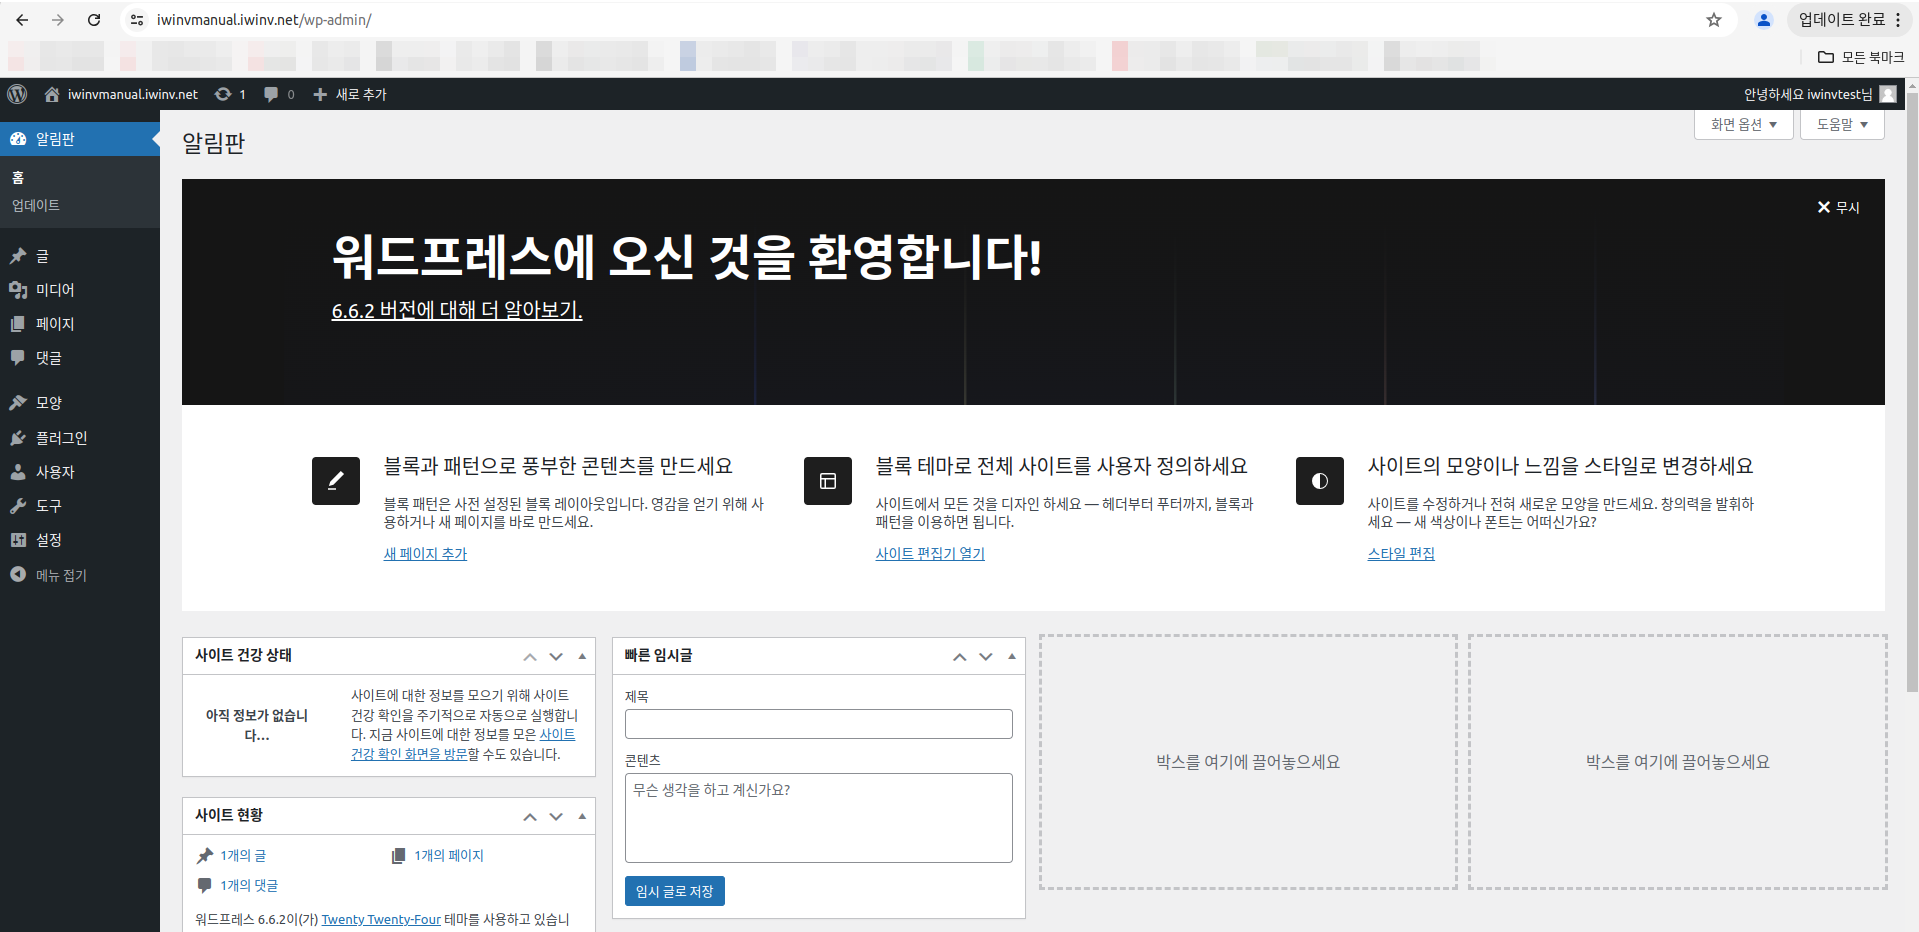The width and height of the screenshot is (1919, 932).
Task: Move 빠른 임시글 box up
Action: point(960,657)
